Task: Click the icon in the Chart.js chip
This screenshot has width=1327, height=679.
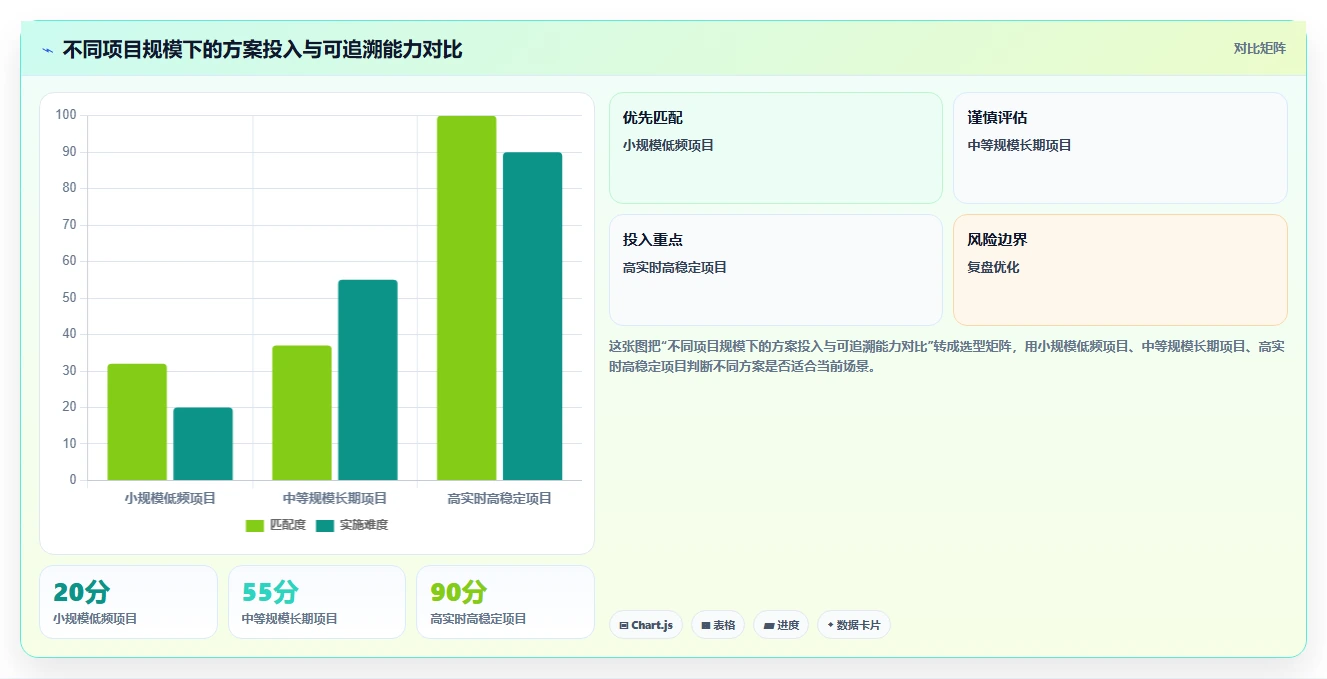Action: point(624,626)
